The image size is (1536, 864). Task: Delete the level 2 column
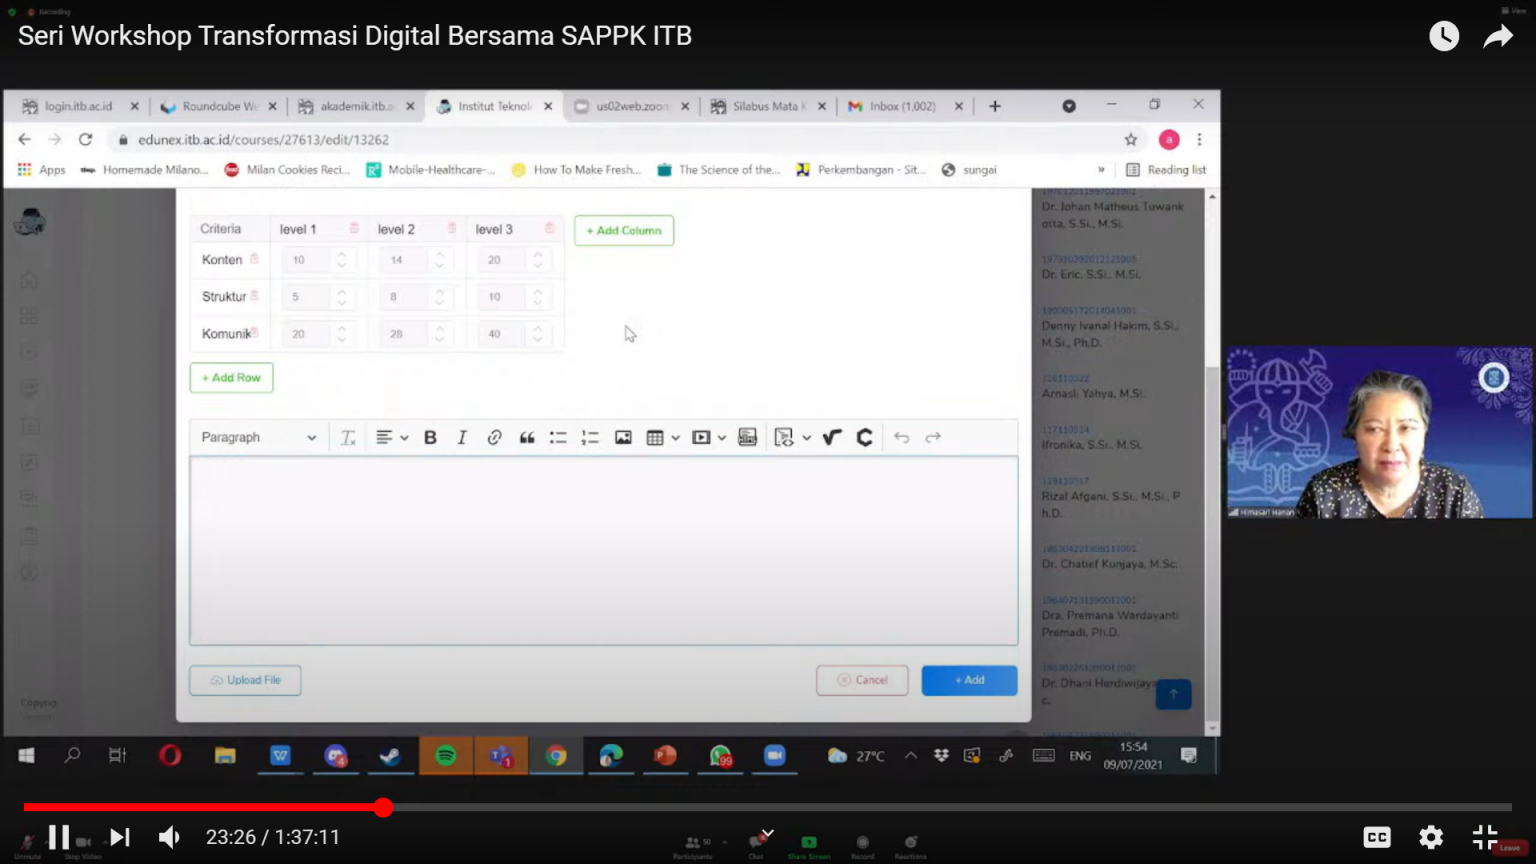tap(452, 228)
